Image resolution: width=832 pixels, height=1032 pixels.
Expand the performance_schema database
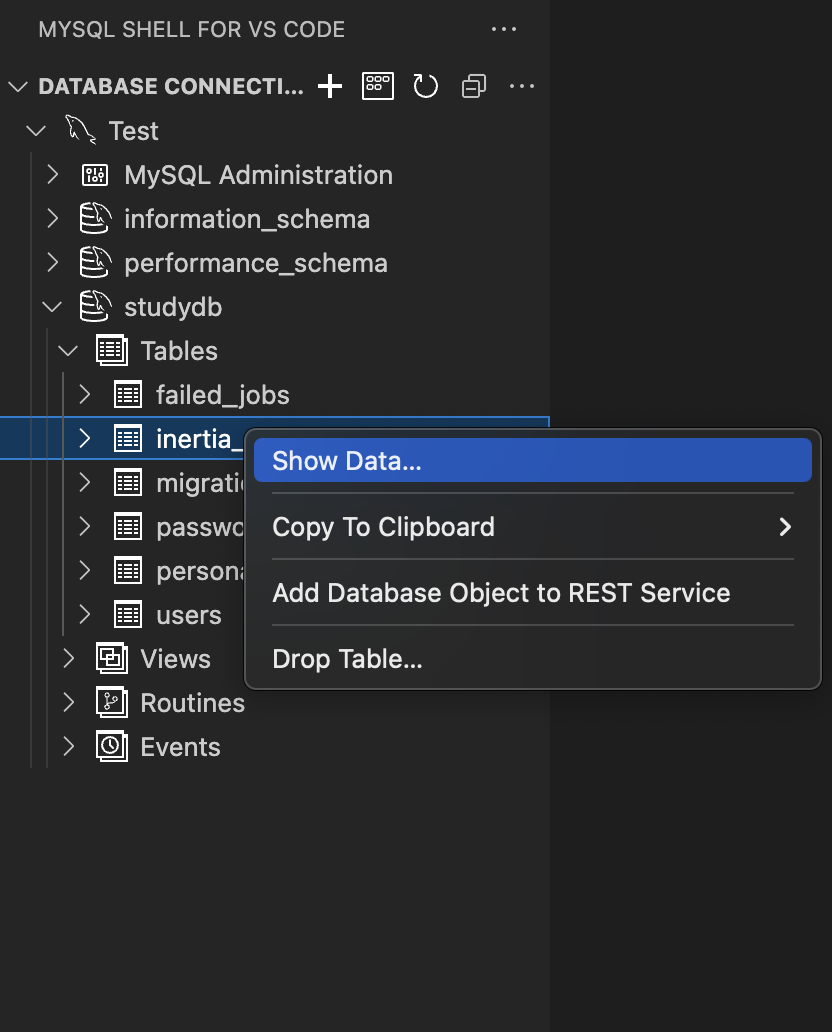tap(53, 263)
